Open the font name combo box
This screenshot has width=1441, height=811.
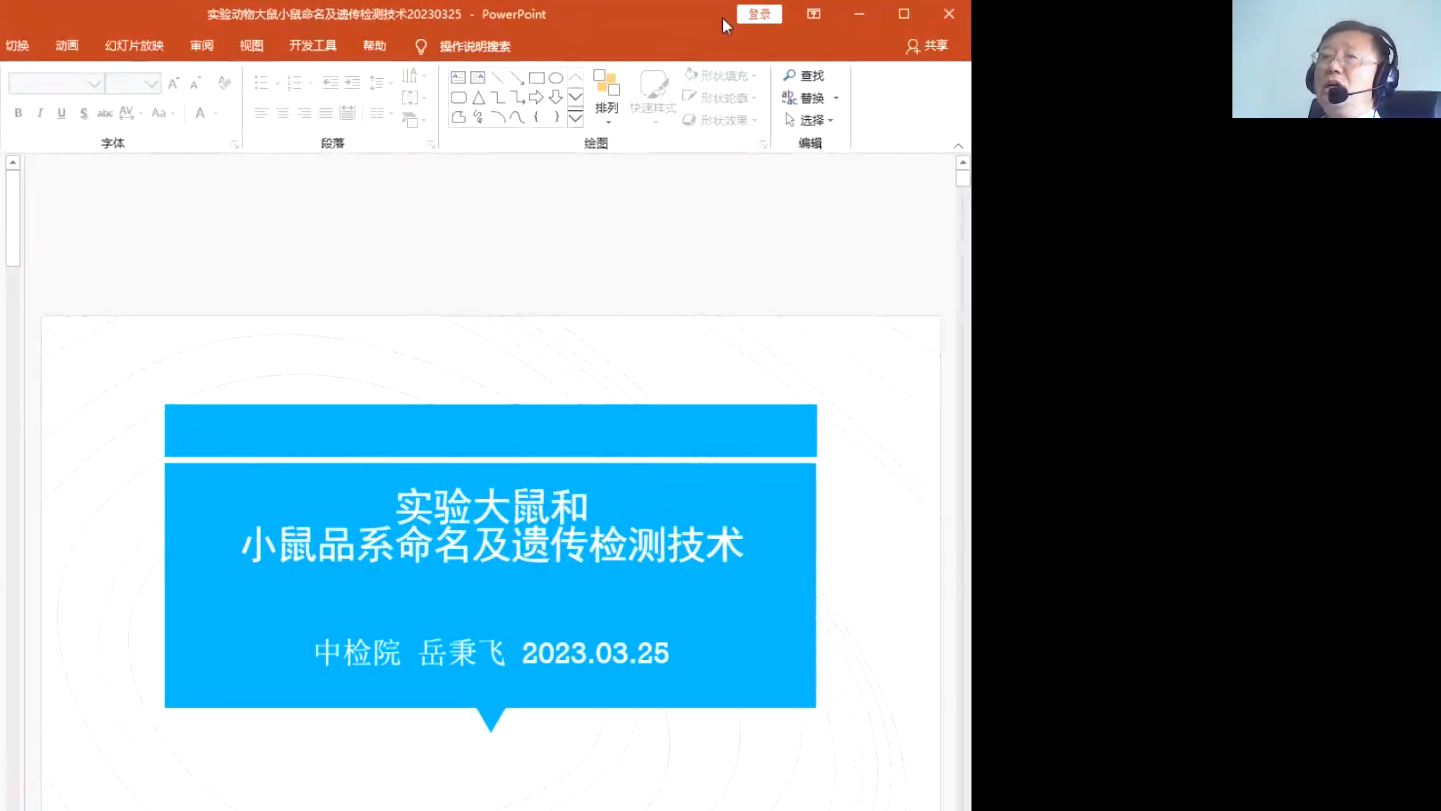56,84
